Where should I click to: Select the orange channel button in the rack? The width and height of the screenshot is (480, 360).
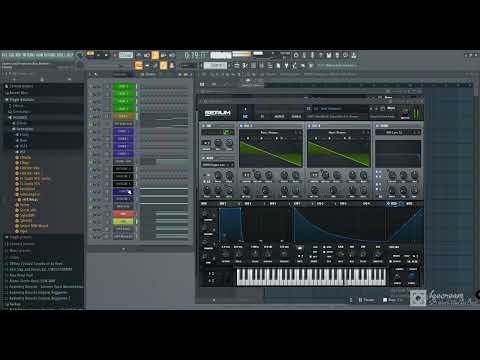coord(123,116)
